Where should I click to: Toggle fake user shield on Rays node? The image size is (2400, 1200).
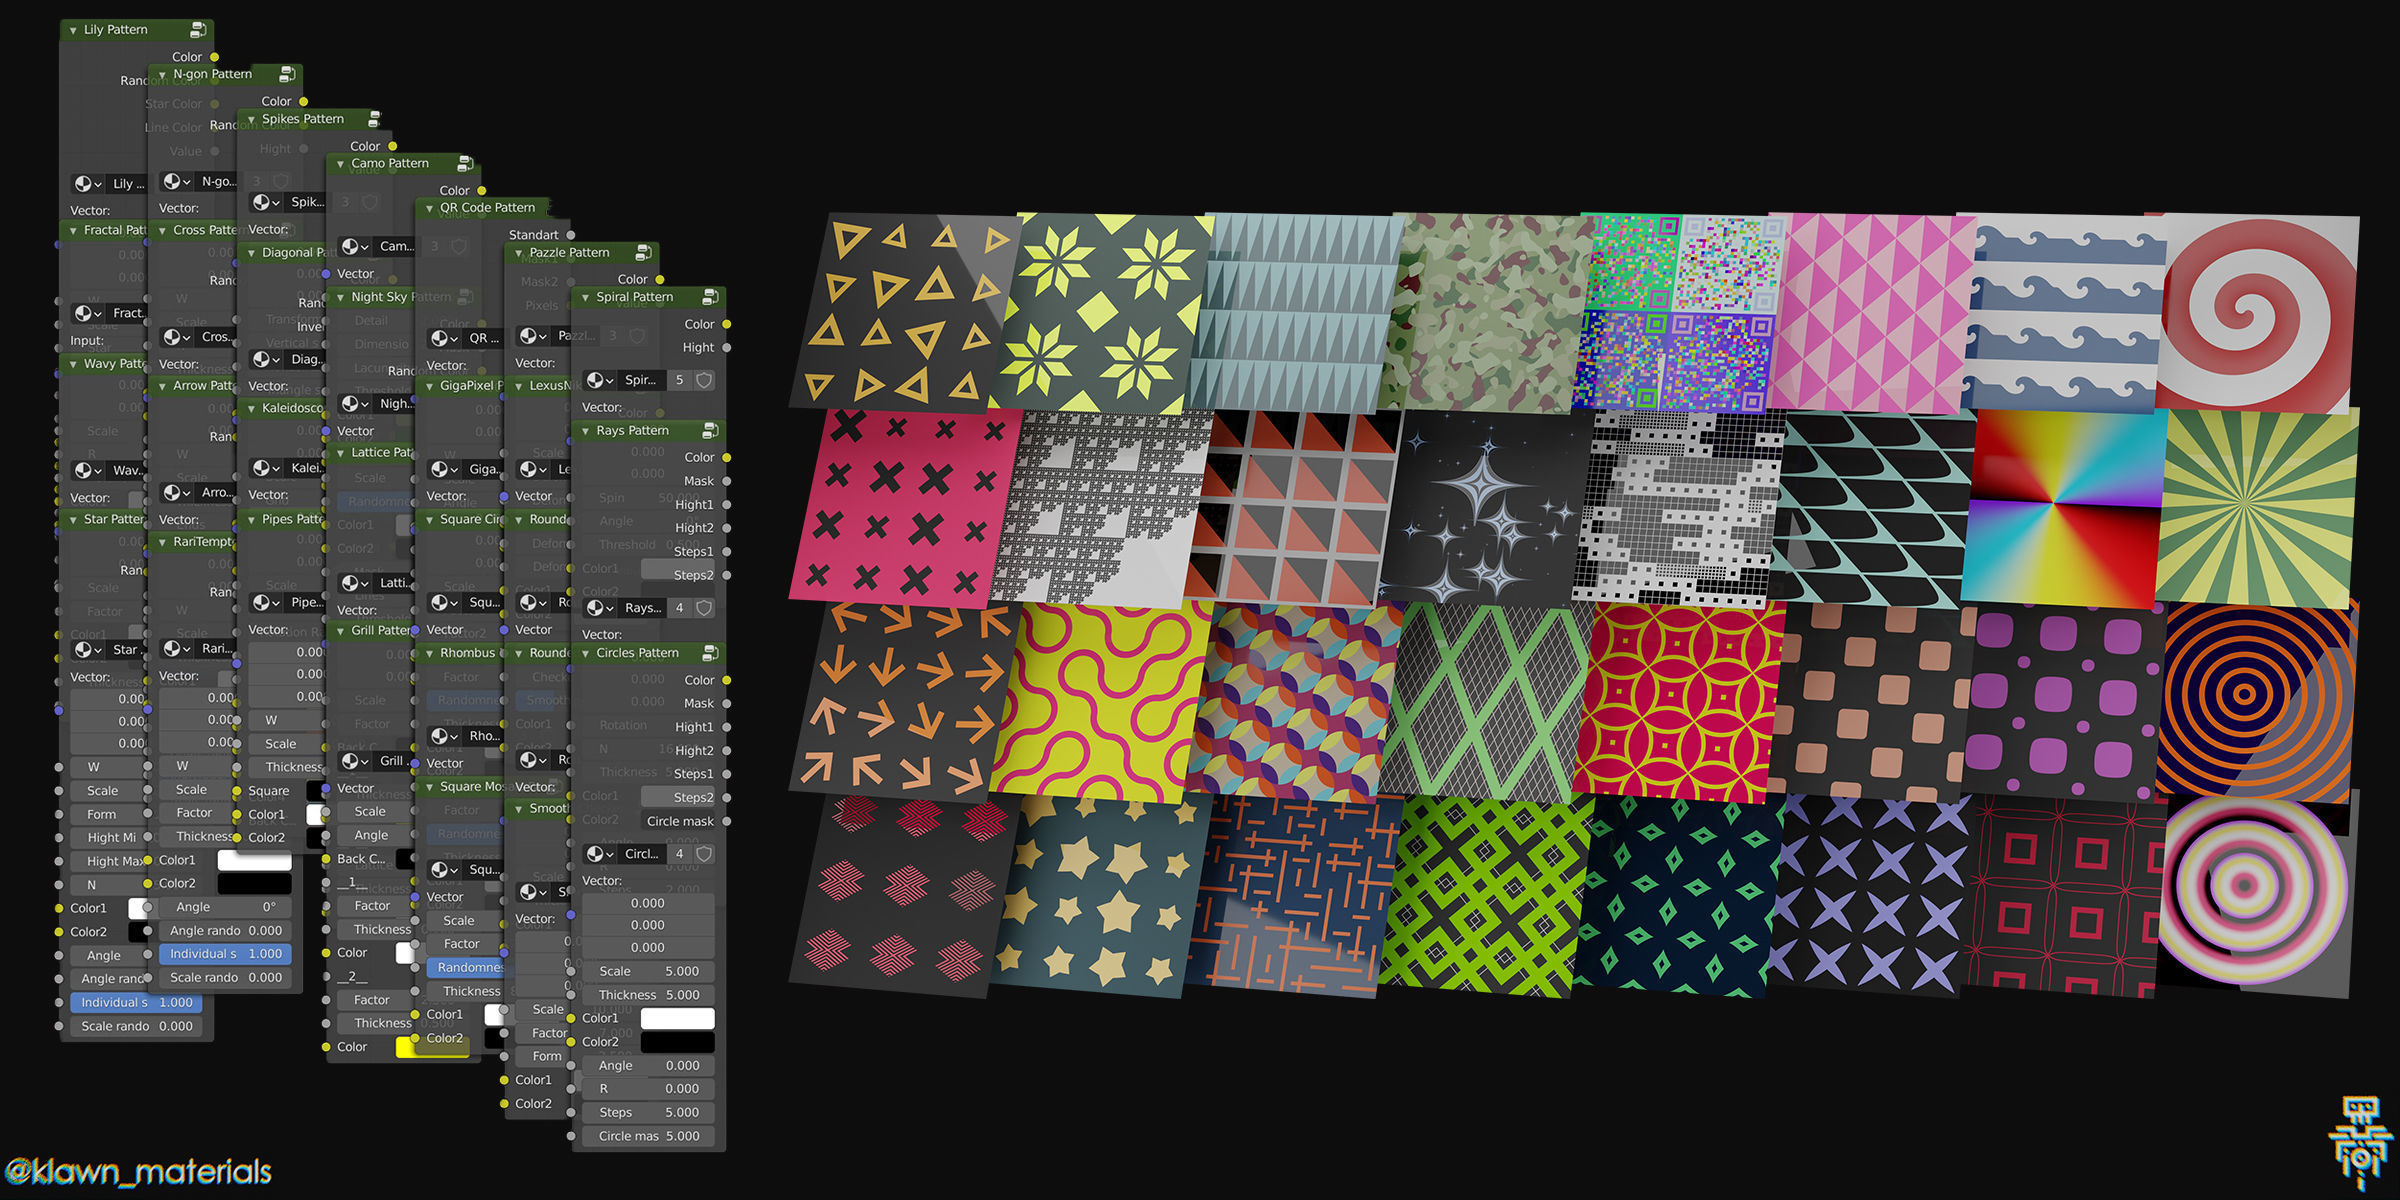click(x=704, y=608)
